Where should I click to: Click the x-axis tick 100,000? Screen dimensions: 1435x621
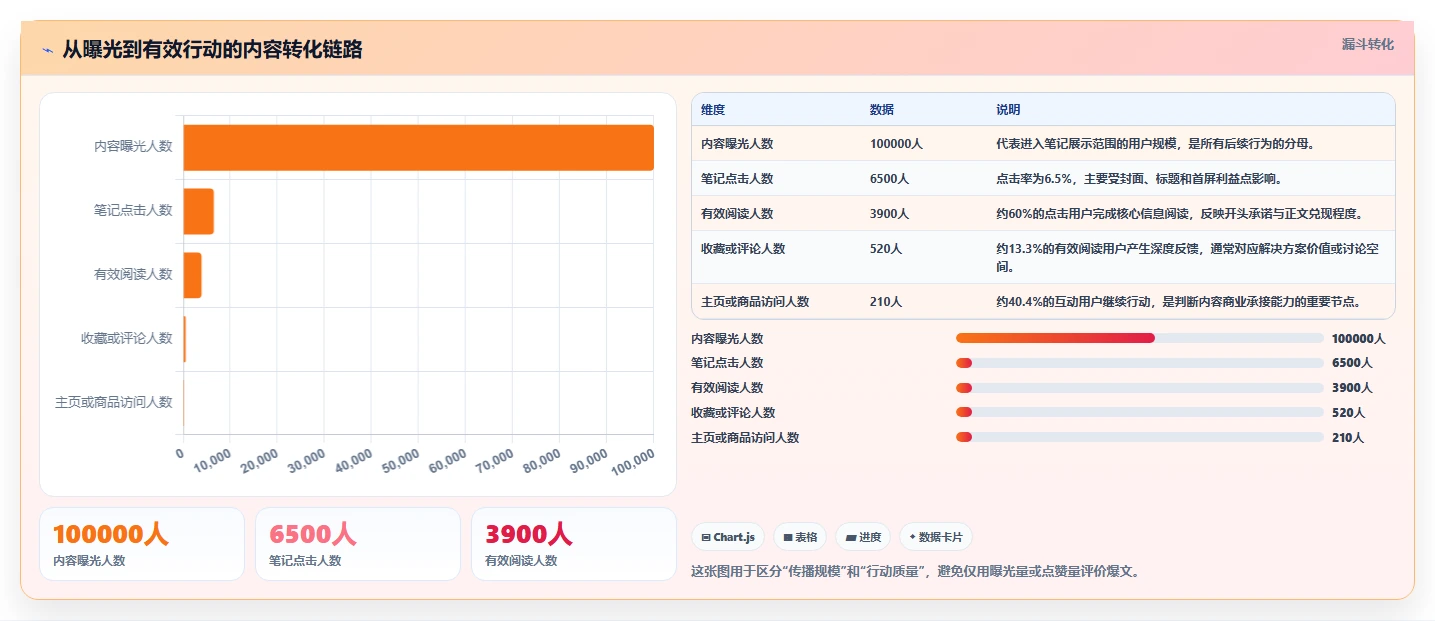[x=631, y=461]
